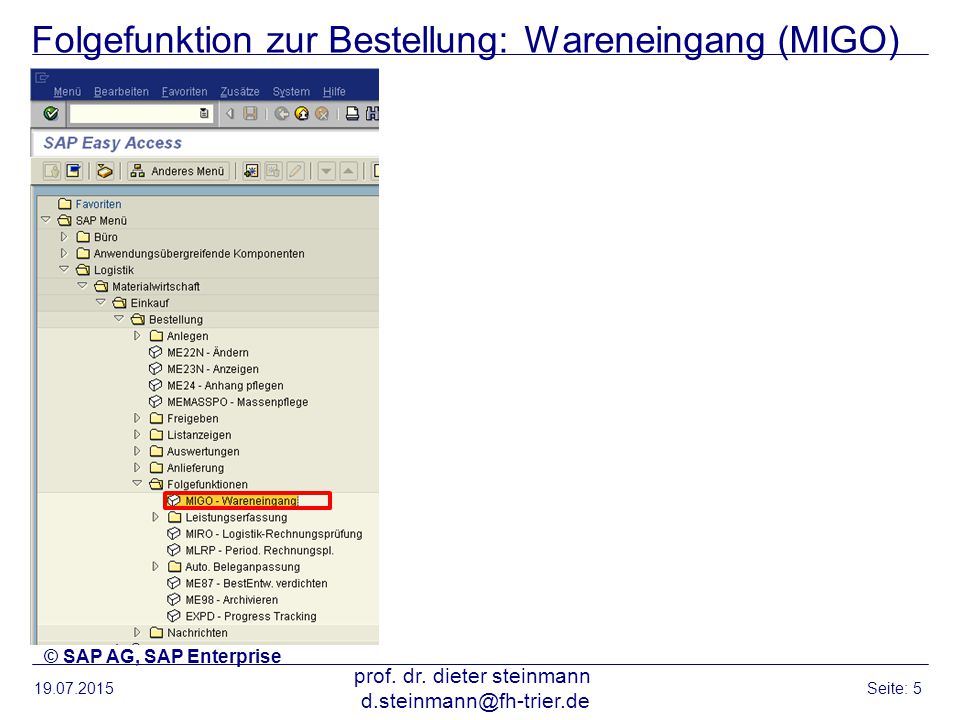Click the SAP Business Workplace icon
Image resolution: width=960 pixels, height=720 pixels.
[x=105, y=171]
